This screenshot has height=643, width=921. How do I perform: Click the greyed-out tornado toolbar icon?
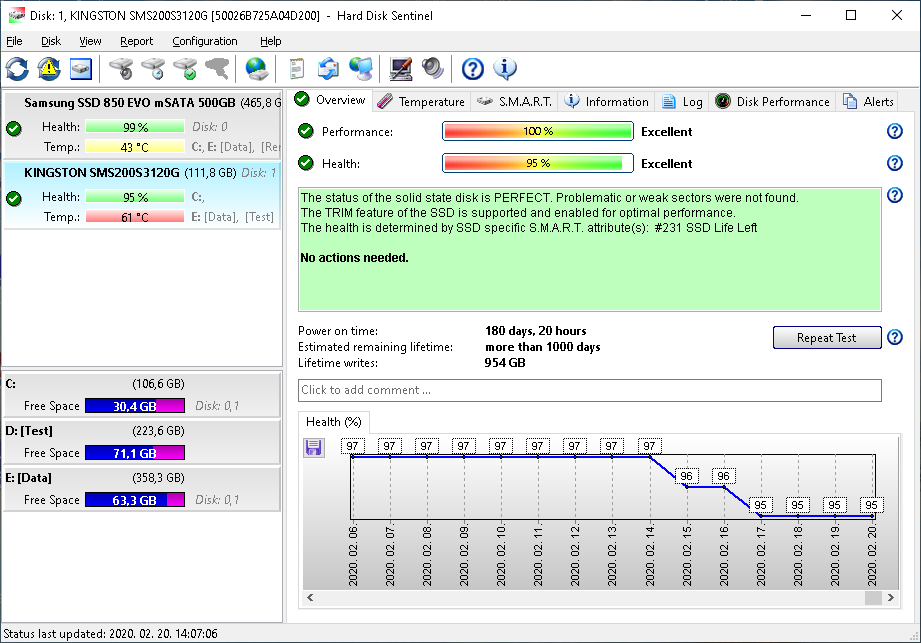217,69
